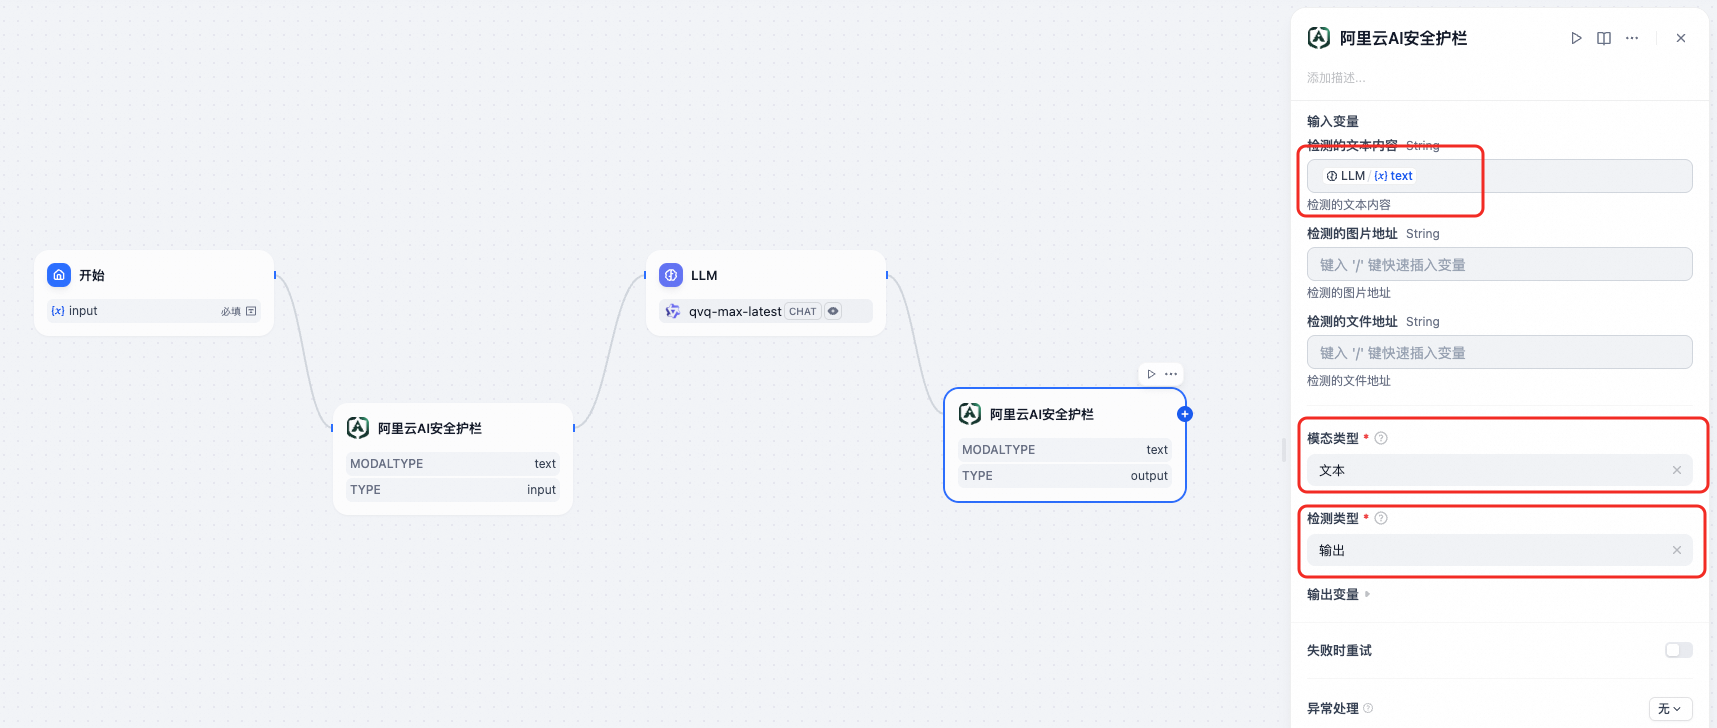The height and width of the screenshot is (728, 1717).
Task: Open the ellipsis menu above selected node
Action: [x=1171, y=374]
